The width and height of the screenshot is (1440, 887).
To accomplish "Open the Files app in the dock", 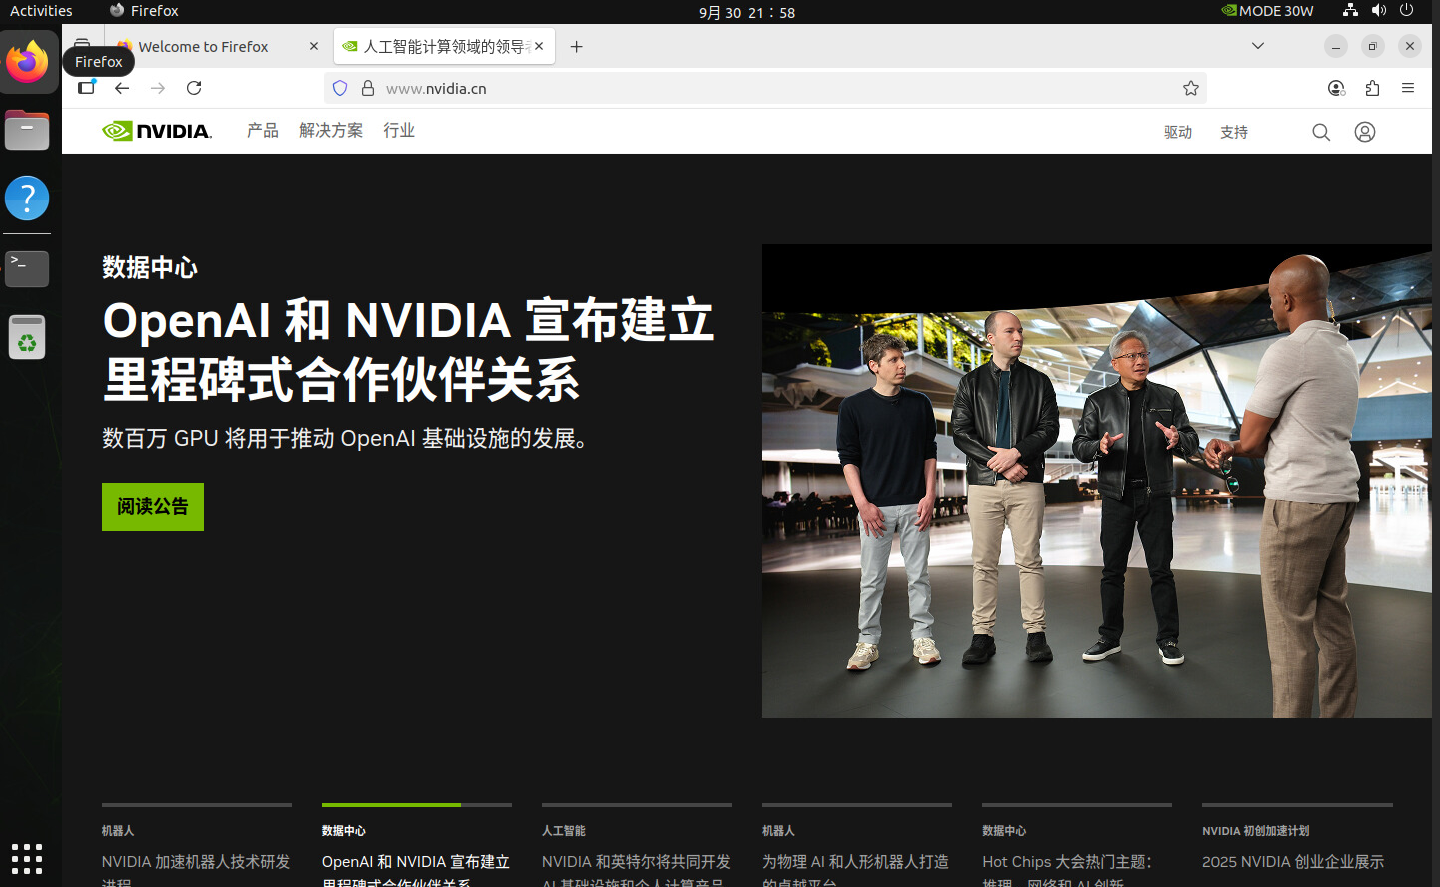I will tap(27, 130).
